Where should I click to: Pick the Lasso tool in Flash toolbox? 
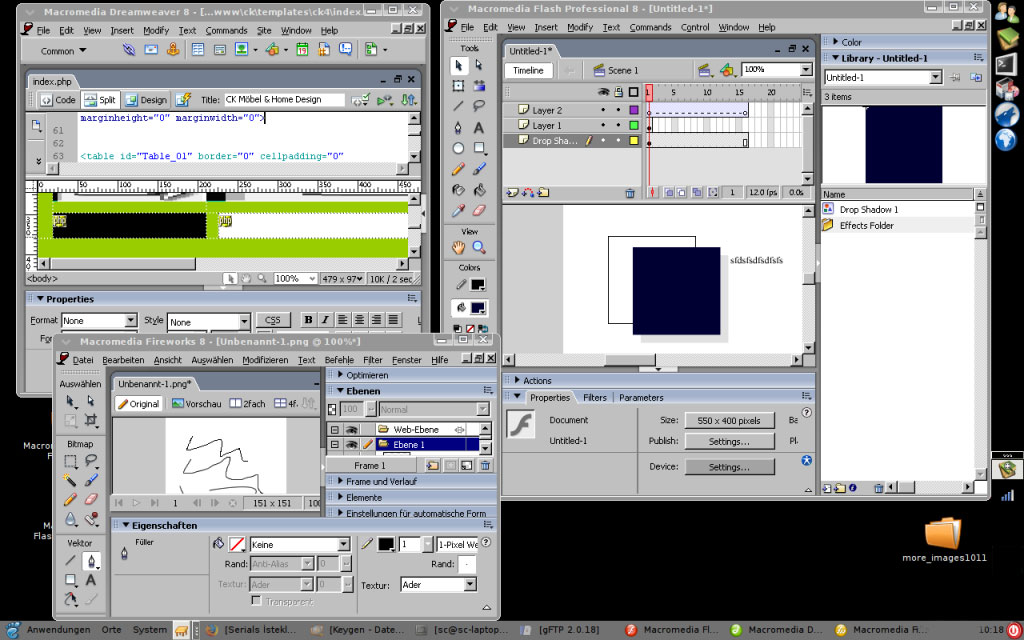point(479,106)
